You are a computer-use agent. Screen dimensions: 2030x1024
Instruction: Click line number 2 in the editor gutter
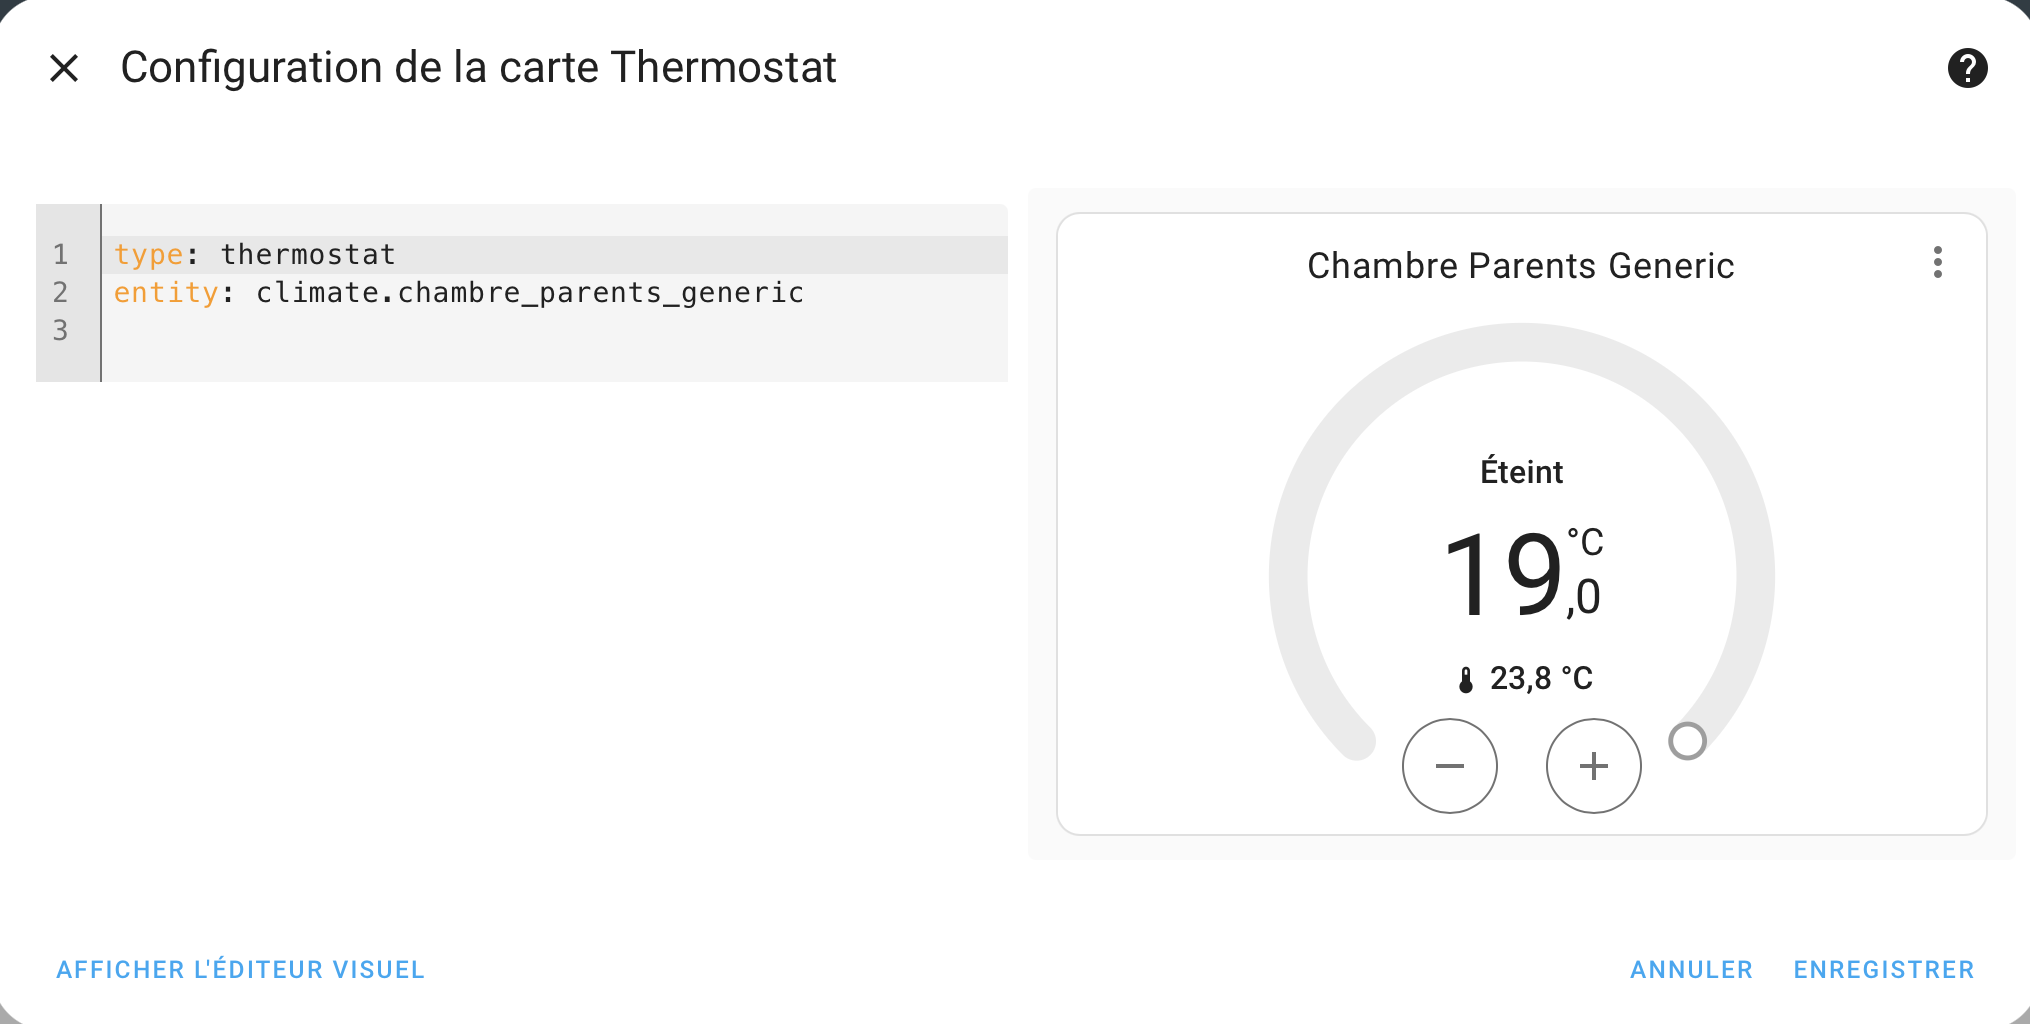pos(61,293)
